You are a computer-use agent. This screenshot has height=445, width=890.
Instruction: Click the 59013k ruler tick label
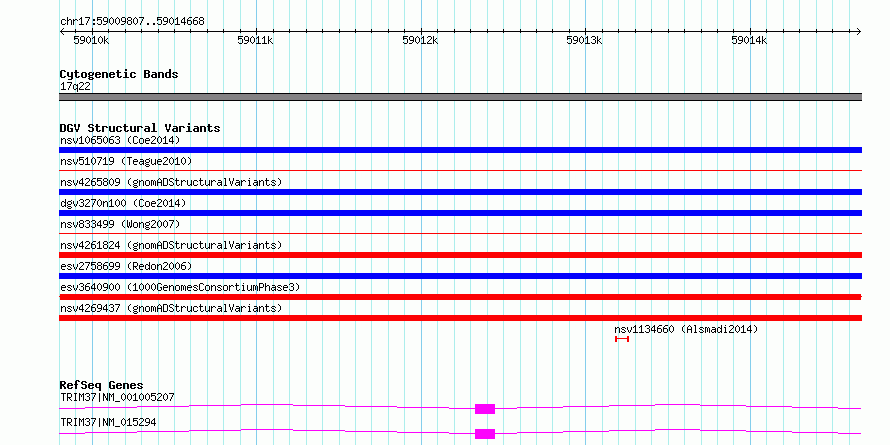[x=585, y=40]
